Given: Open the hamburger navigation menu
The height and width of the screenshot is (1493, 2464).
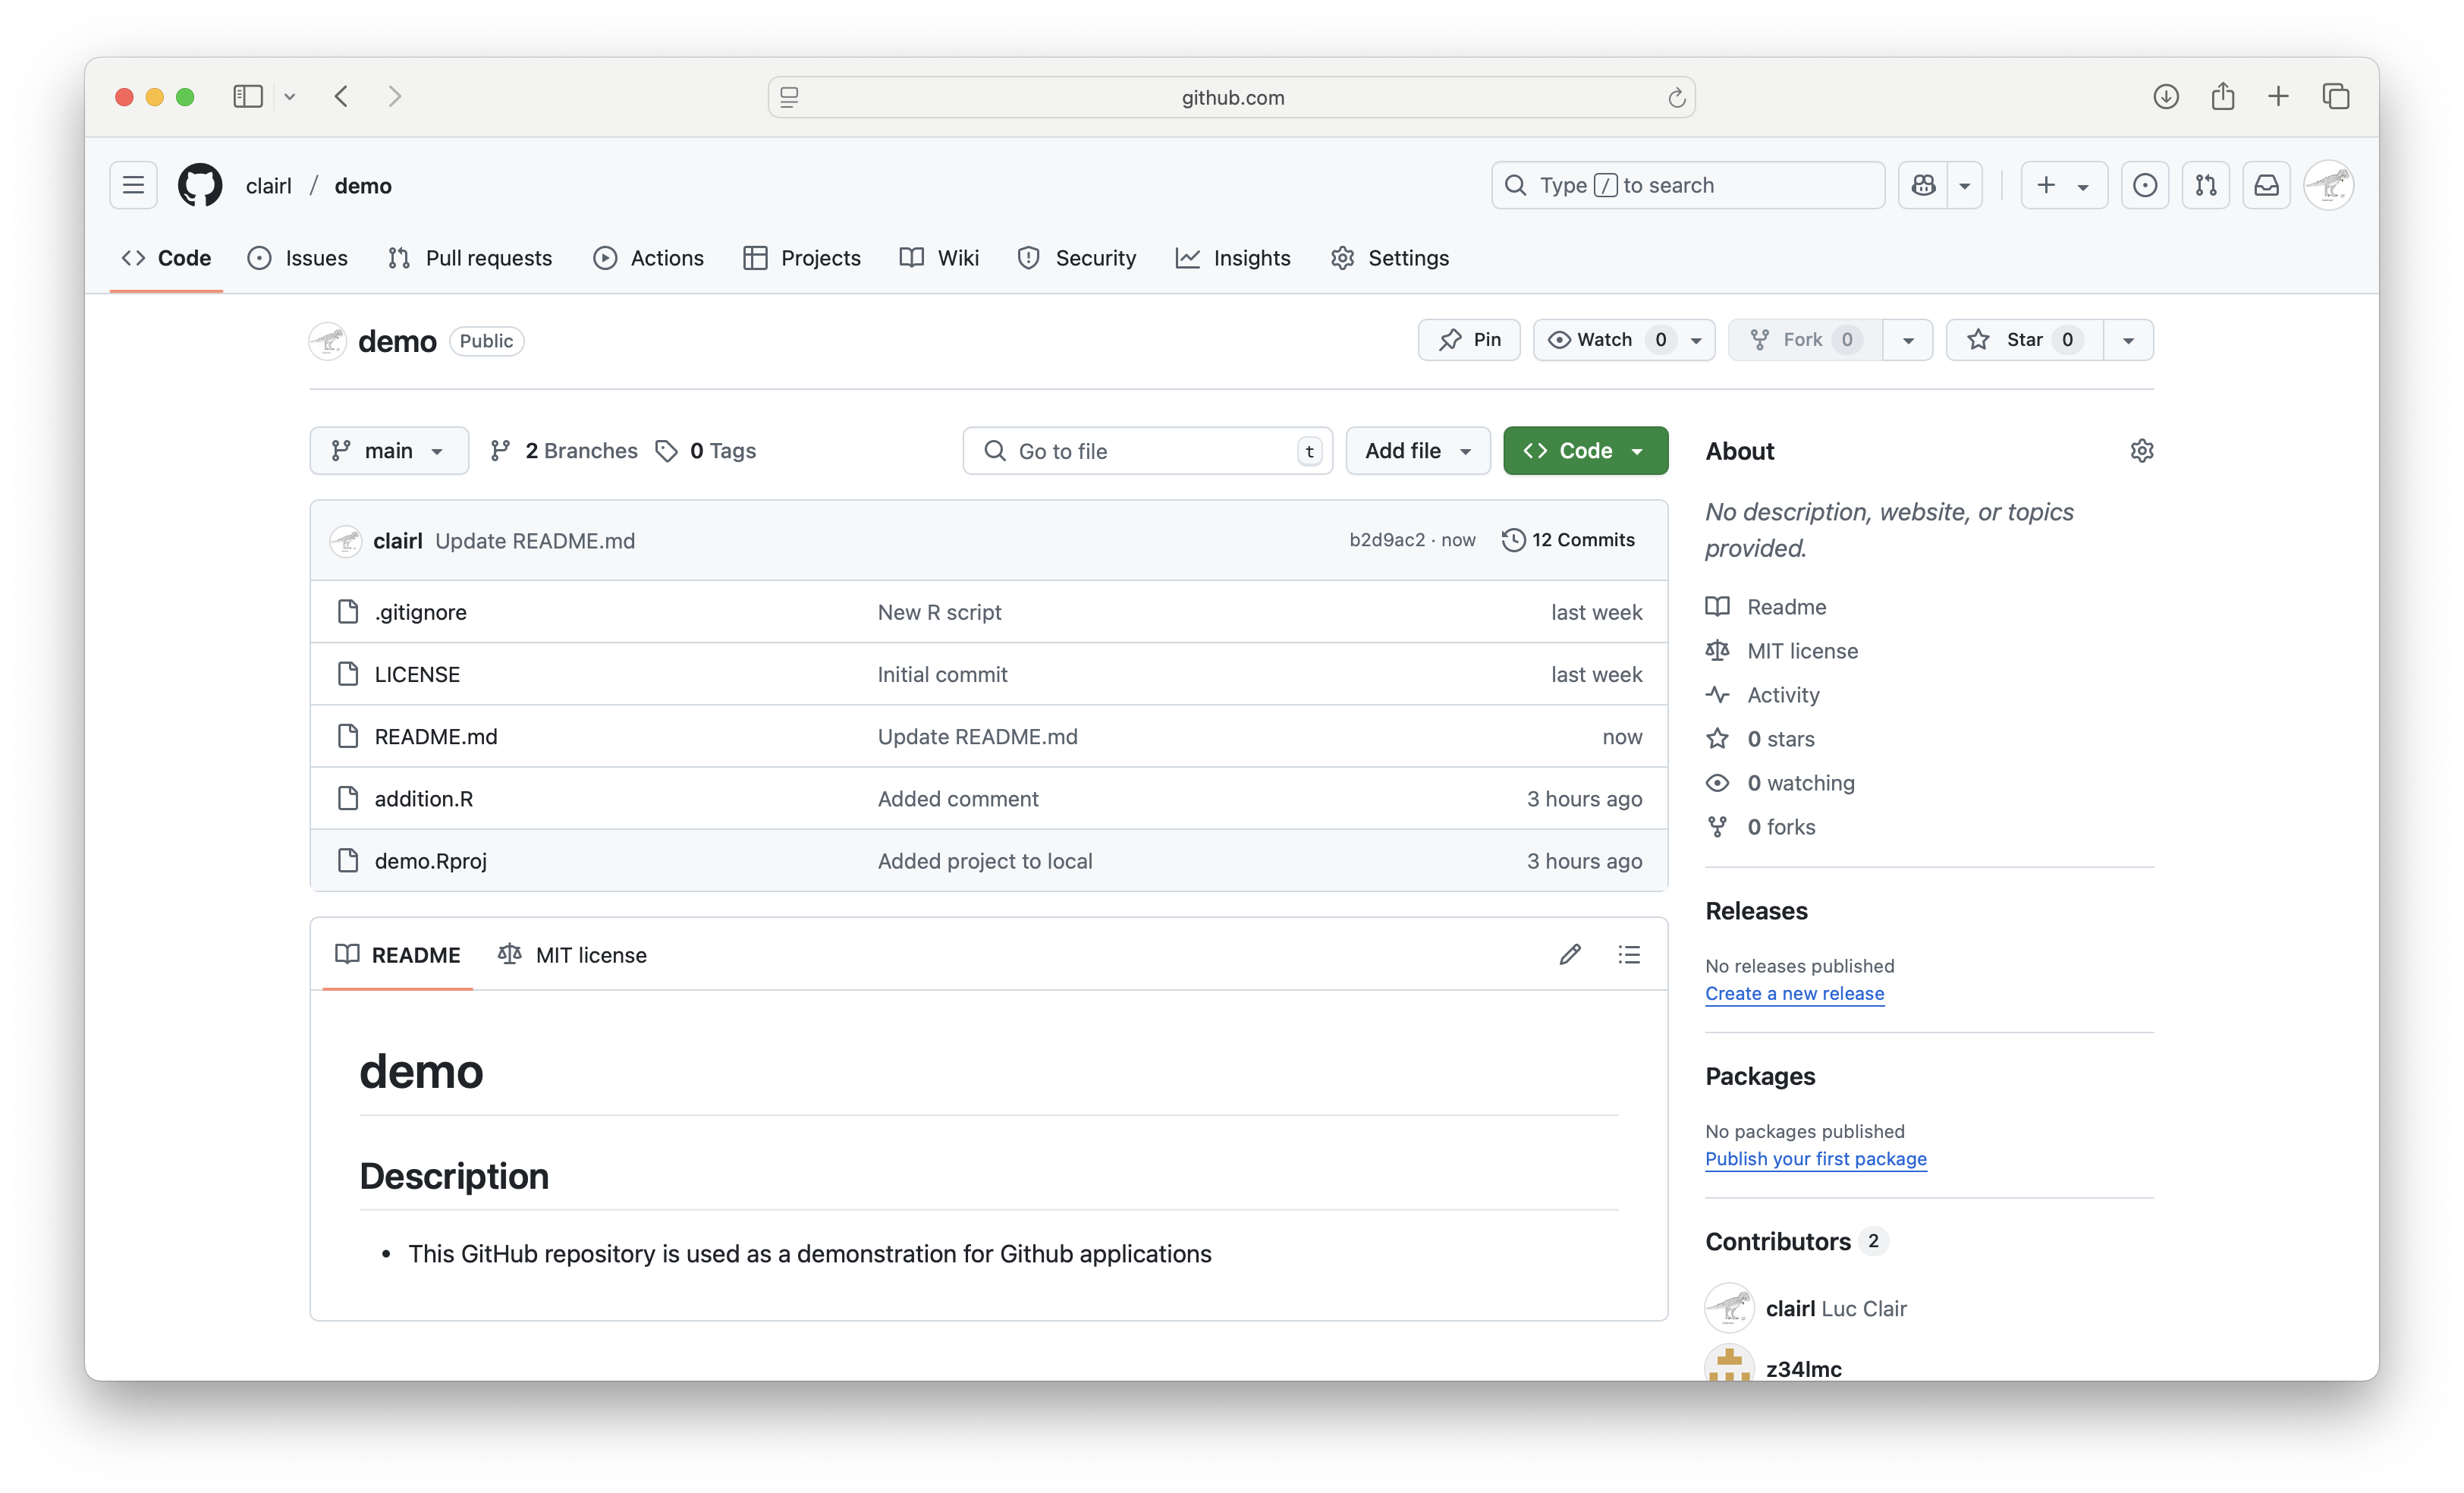Looking at the screenshot, I should coord(133,185).
